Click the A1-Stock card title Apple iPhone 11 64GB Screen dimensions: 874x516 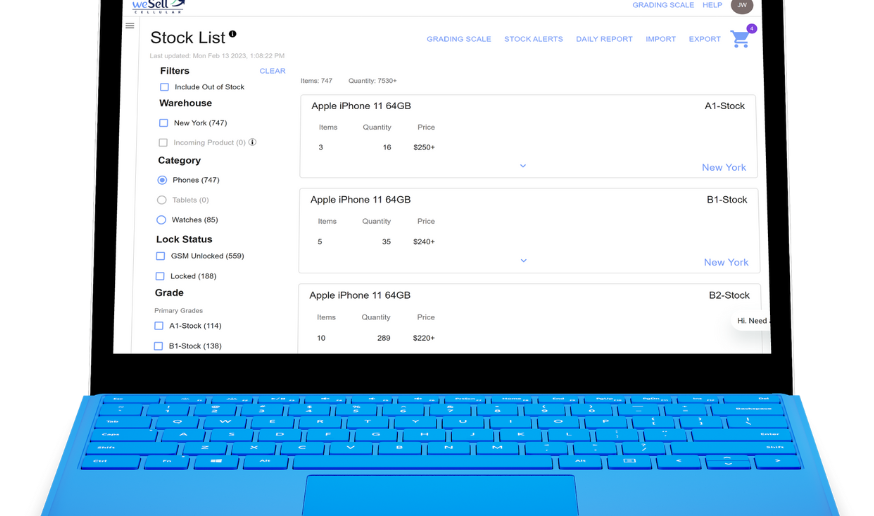361,106
